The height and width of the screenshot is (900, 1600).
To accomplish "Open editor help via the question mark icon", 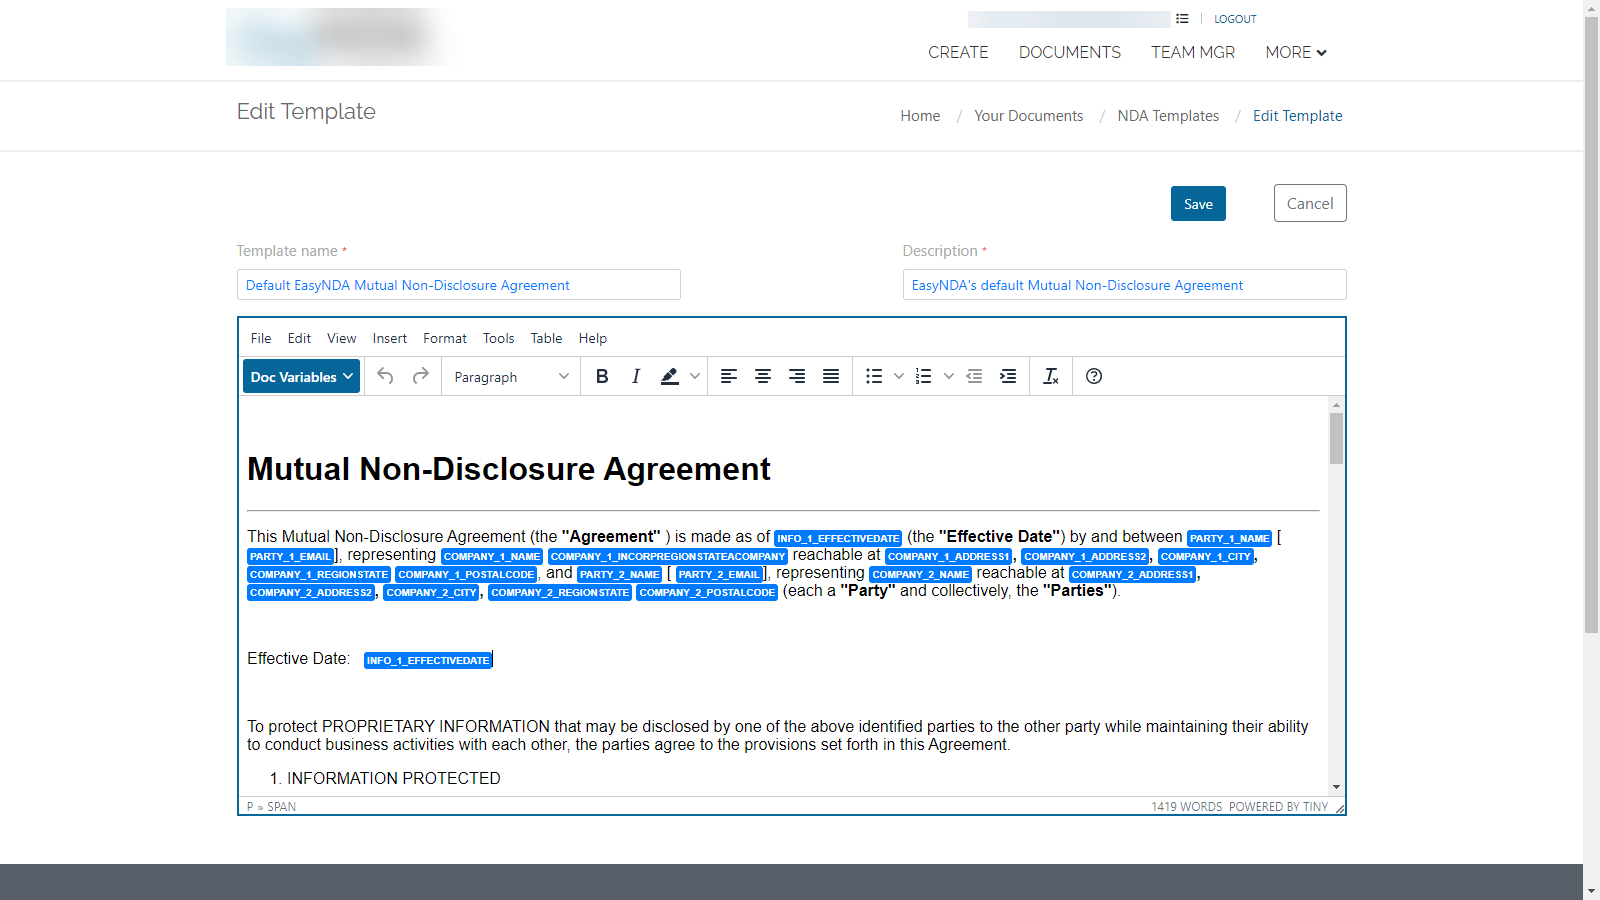I will pos(1094,376).
